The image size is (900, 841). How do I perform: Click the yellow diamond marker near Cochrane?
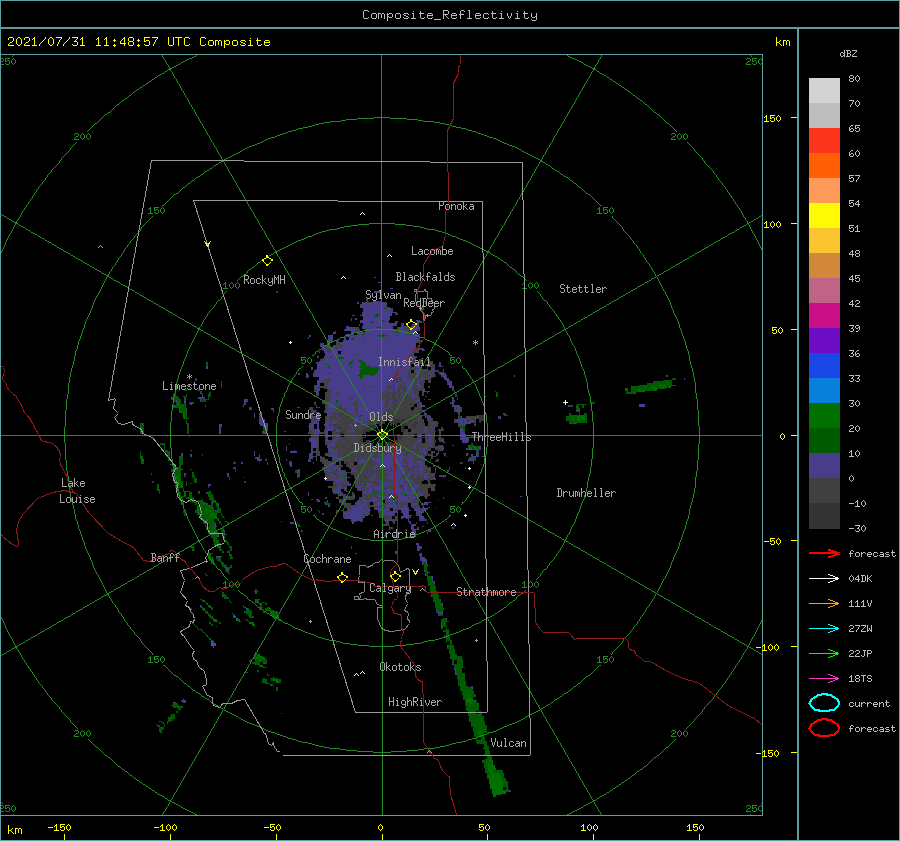(x=342, y=577)
